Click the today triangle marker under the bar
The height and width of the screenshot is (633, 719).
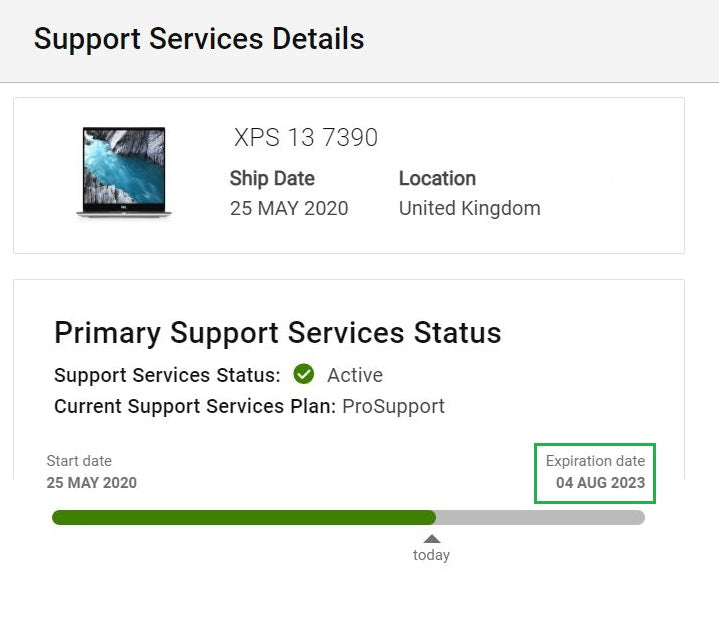click(x=431, y=539)
